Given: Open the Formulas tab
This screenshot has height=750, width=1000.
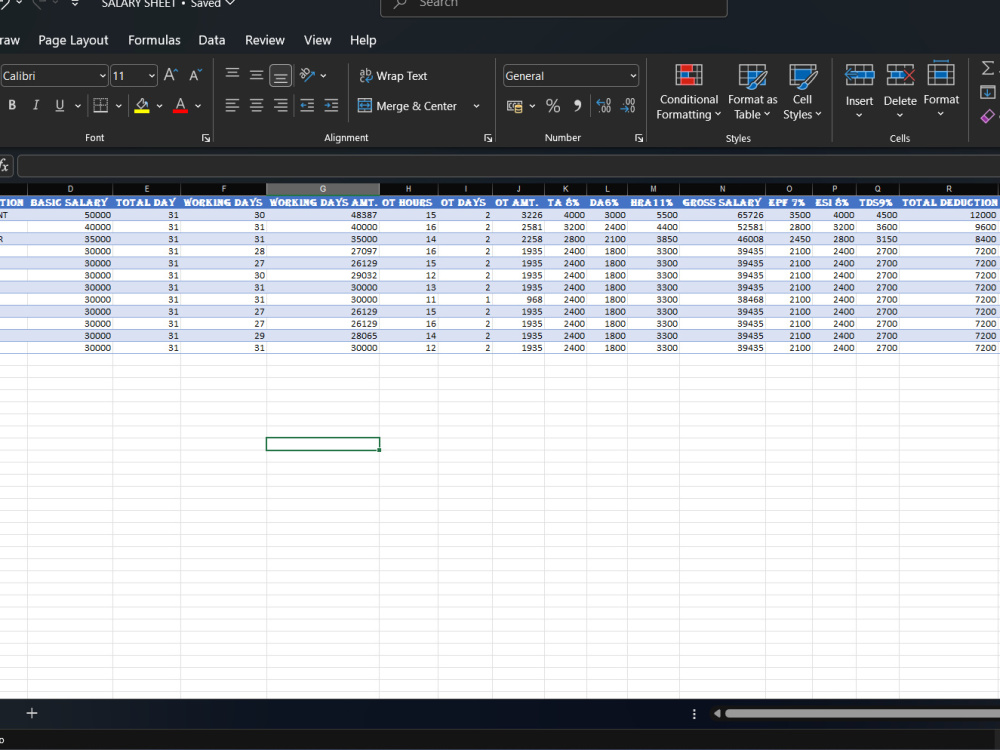Looking at the screenshot, I should click(x=154, y=40).
